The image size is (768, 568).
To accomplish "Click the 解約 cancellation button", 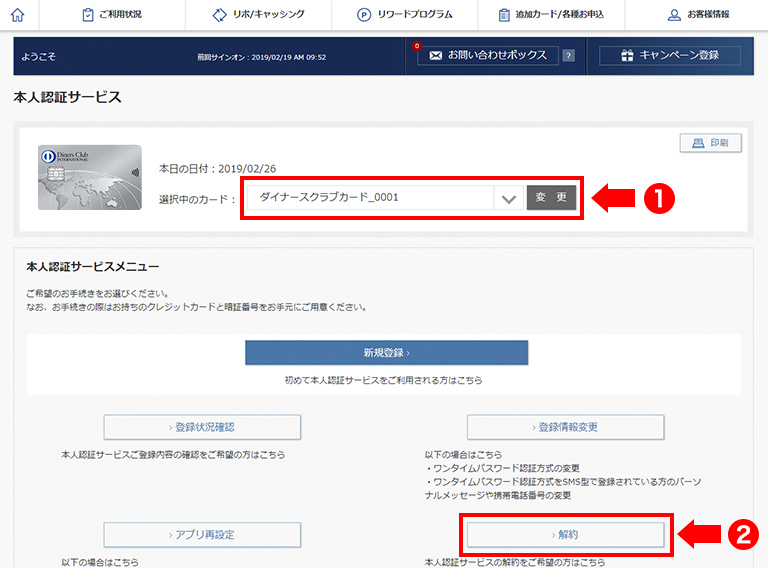I will [565, 535].
